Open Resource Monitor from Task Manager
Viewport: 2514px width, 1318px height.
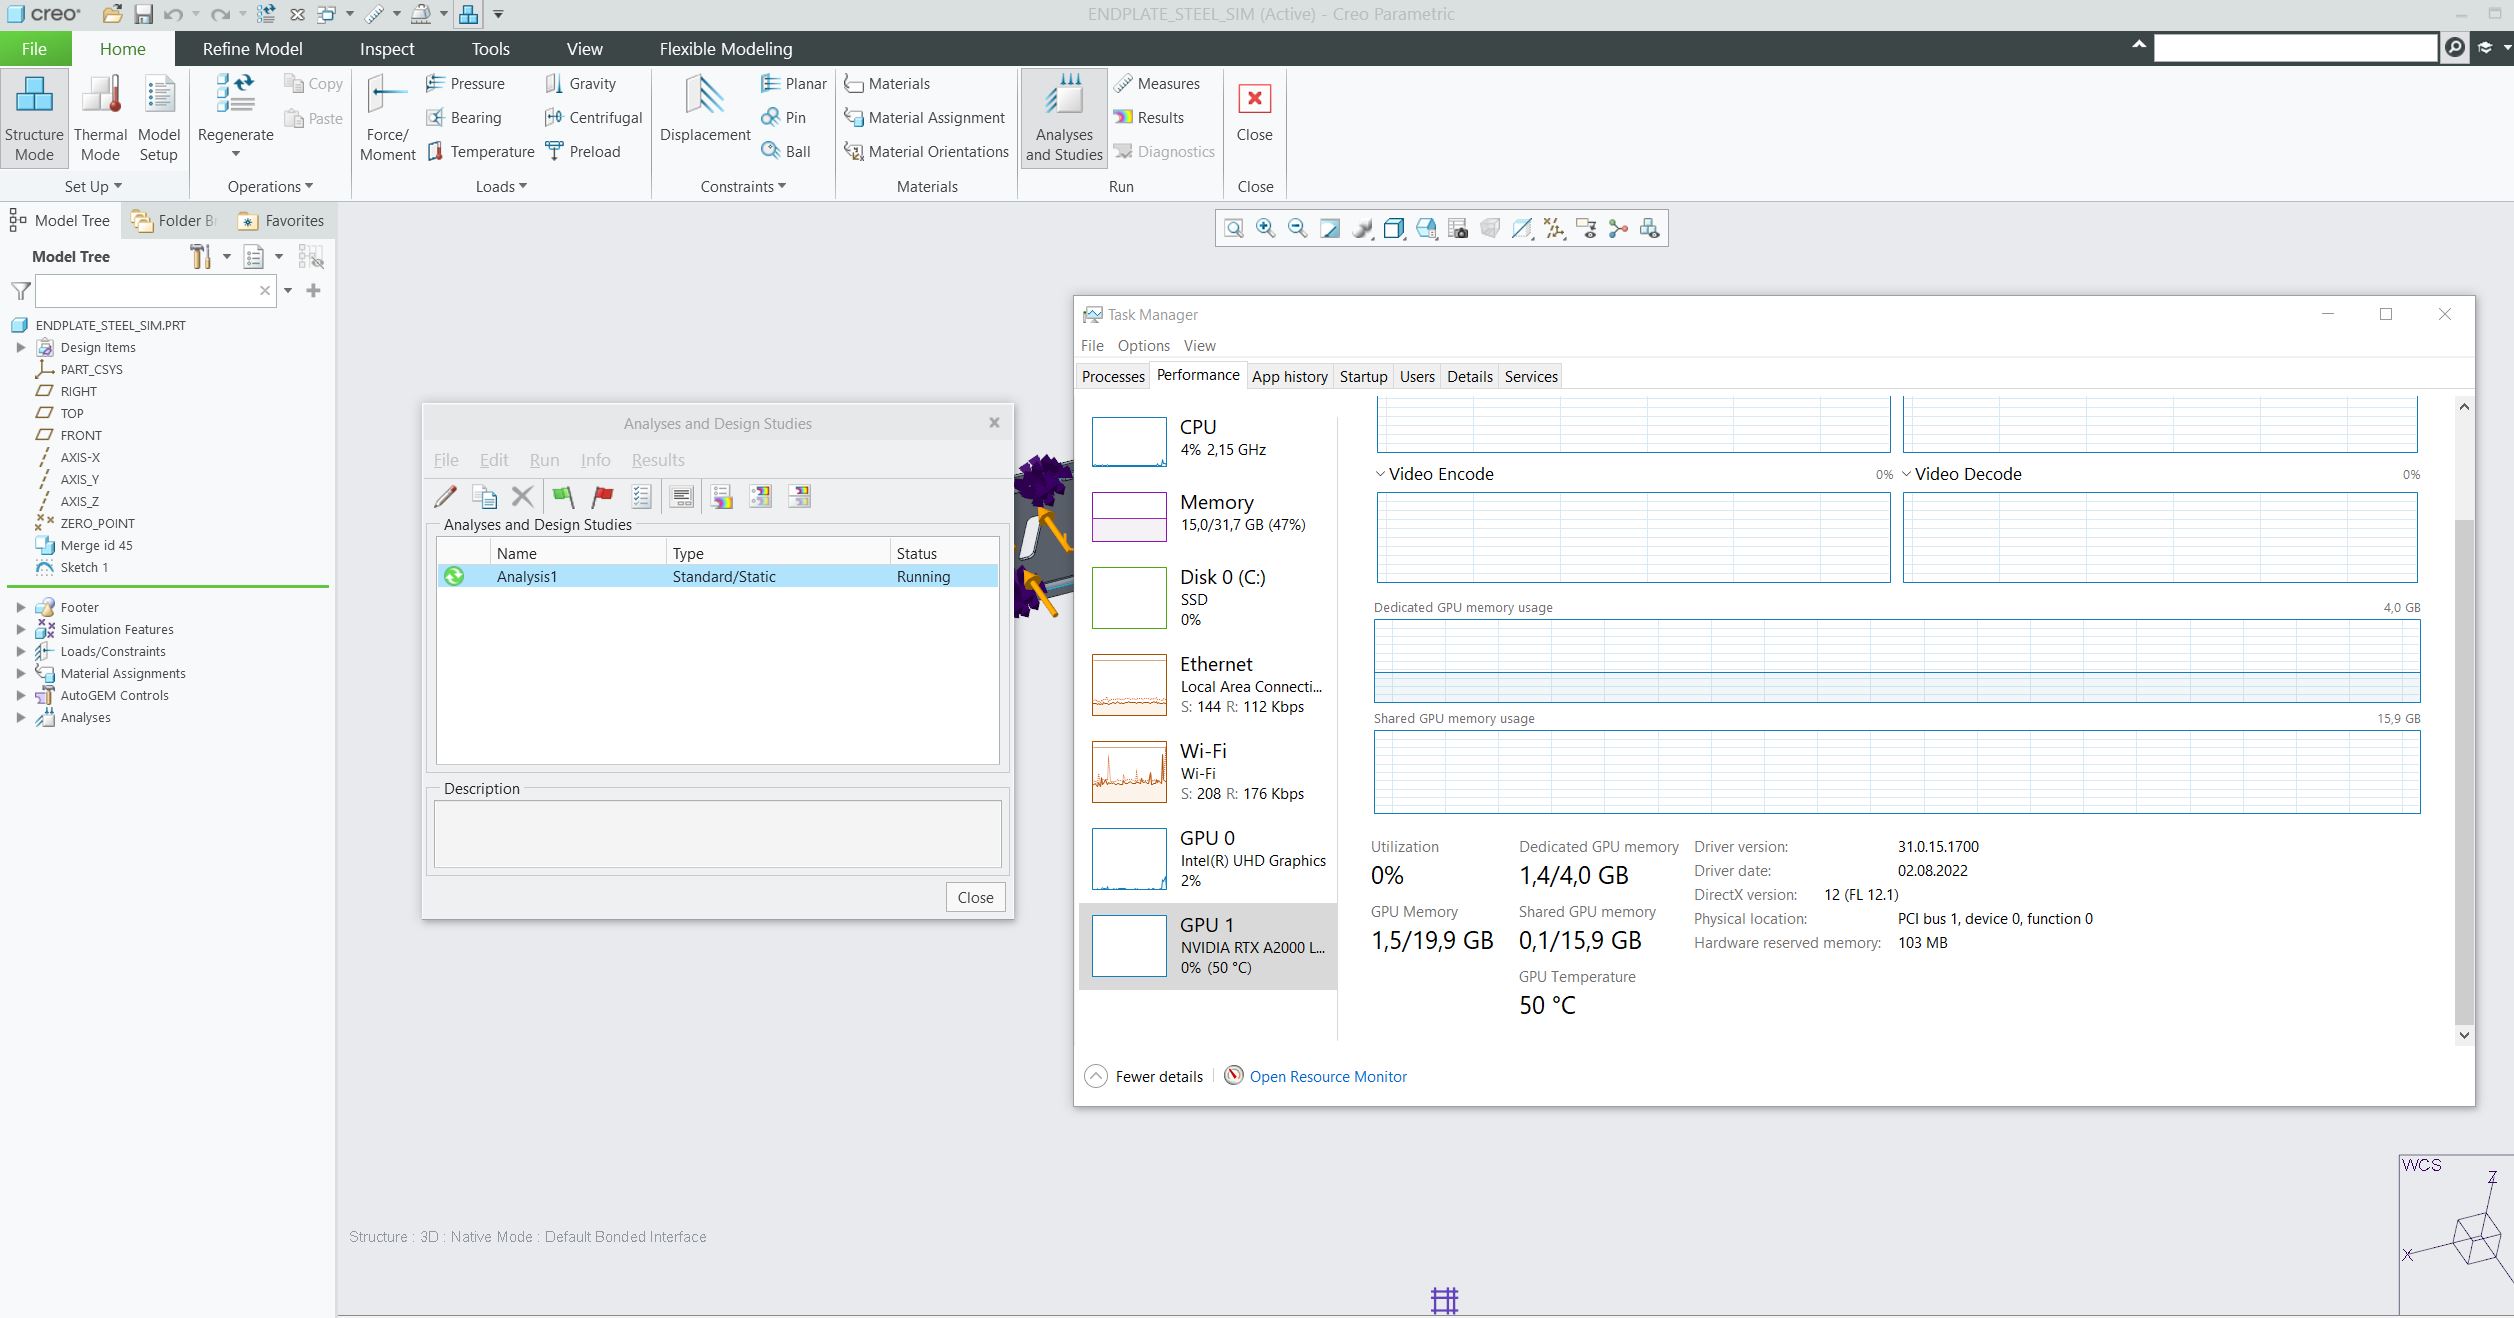click(x=1327, y=1076)
